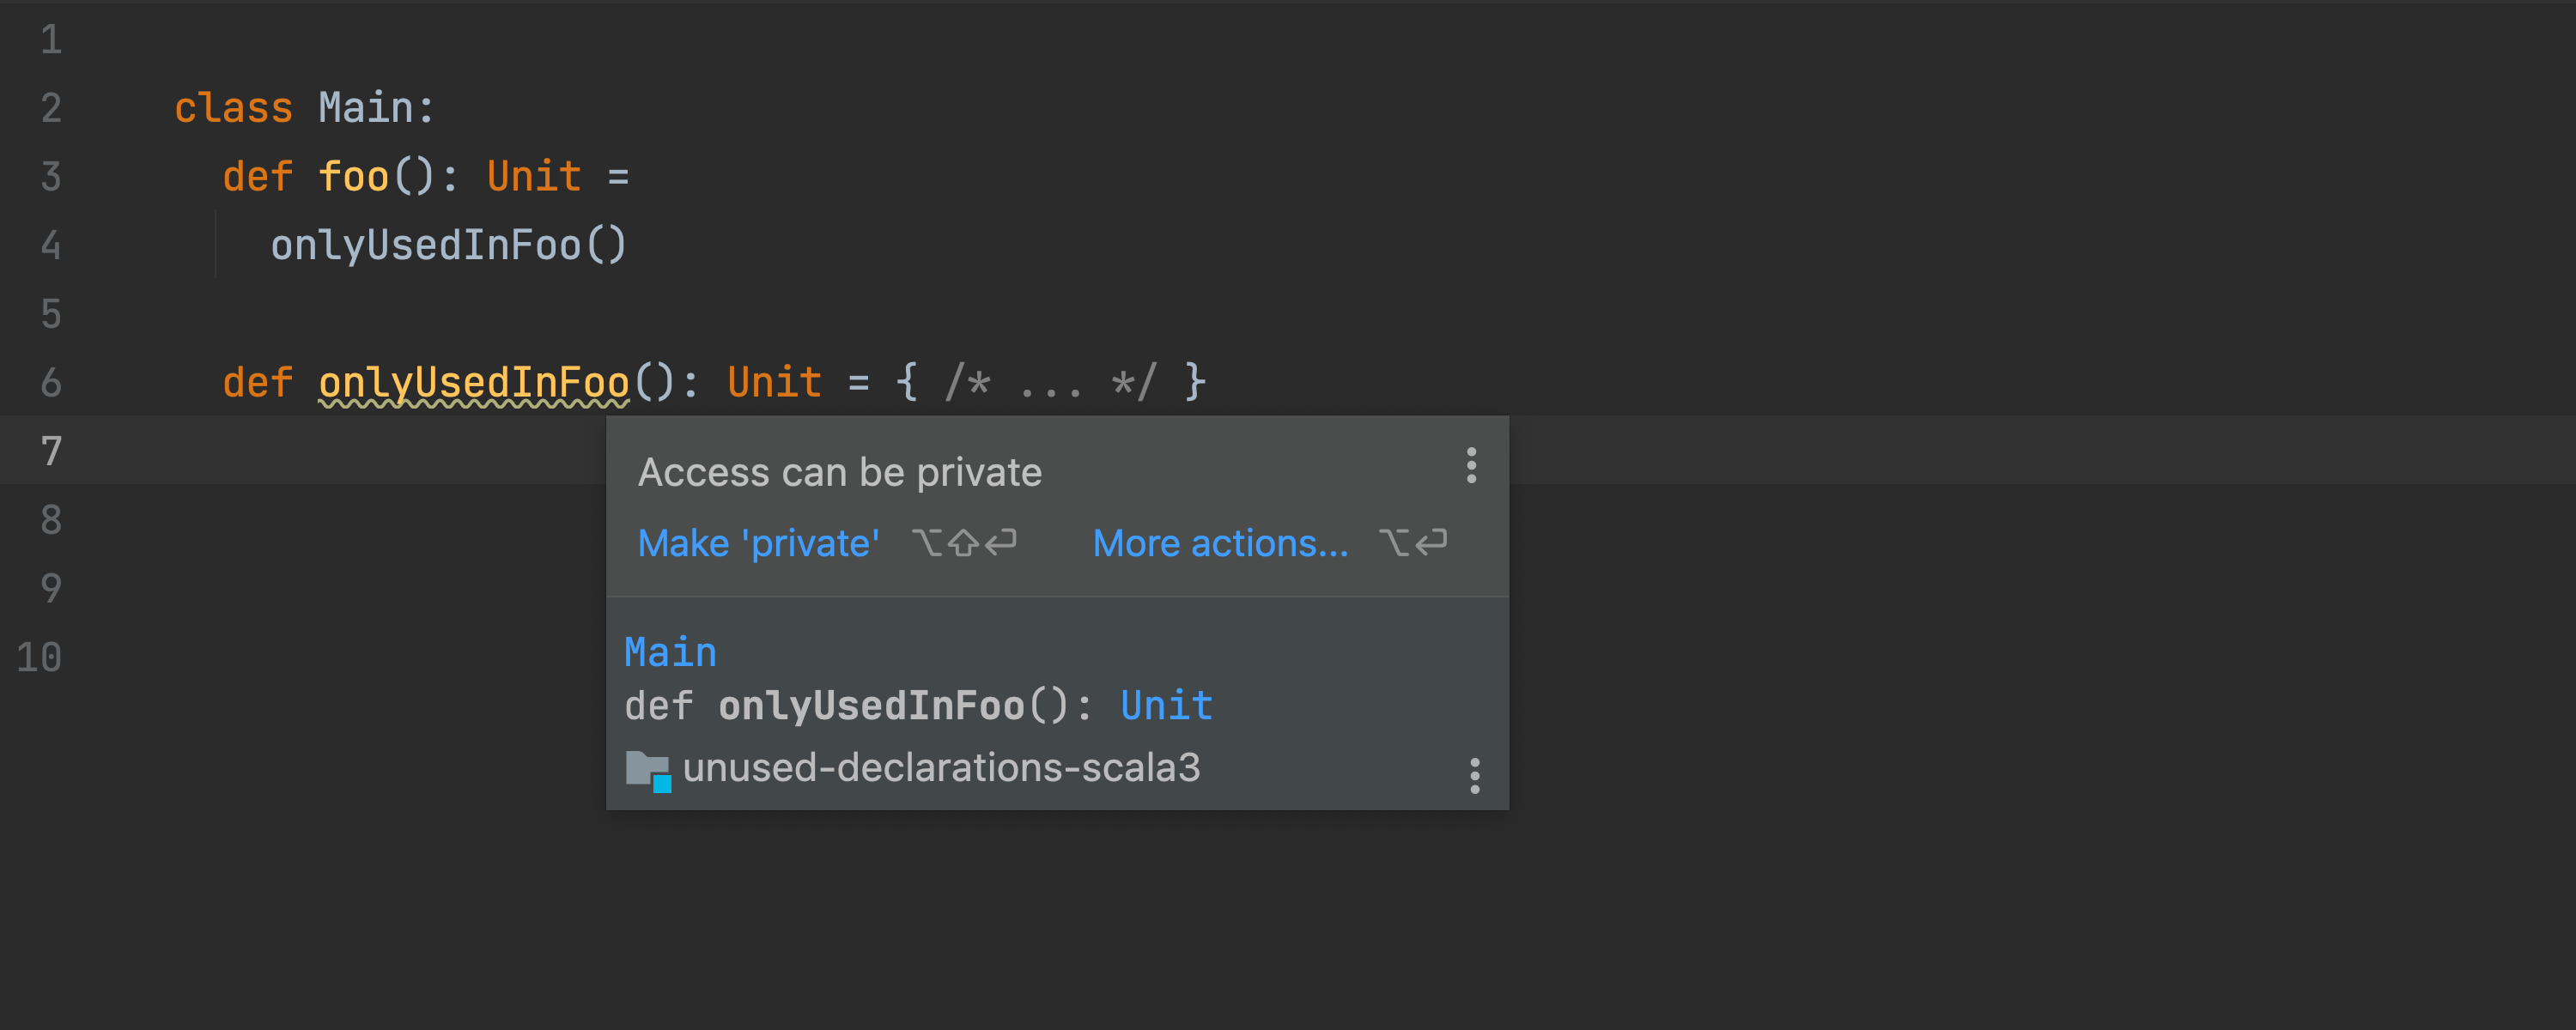Expand the folded /* ... */ comment block
The height and width of the screenshot is (1030, 2576).
(1051, 383)
